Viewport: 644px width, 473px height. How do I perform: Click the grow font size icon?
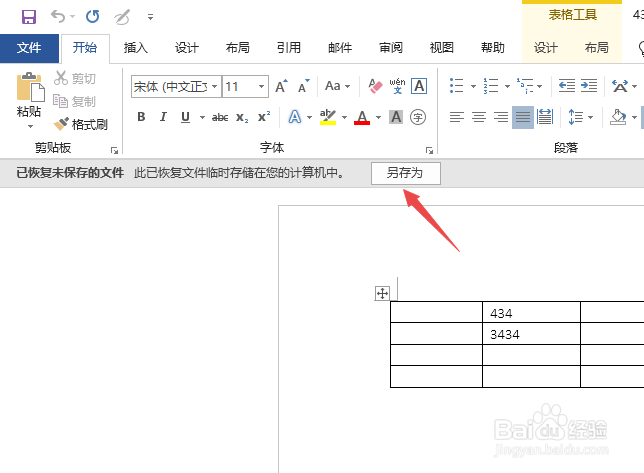[x=281, y=86]
